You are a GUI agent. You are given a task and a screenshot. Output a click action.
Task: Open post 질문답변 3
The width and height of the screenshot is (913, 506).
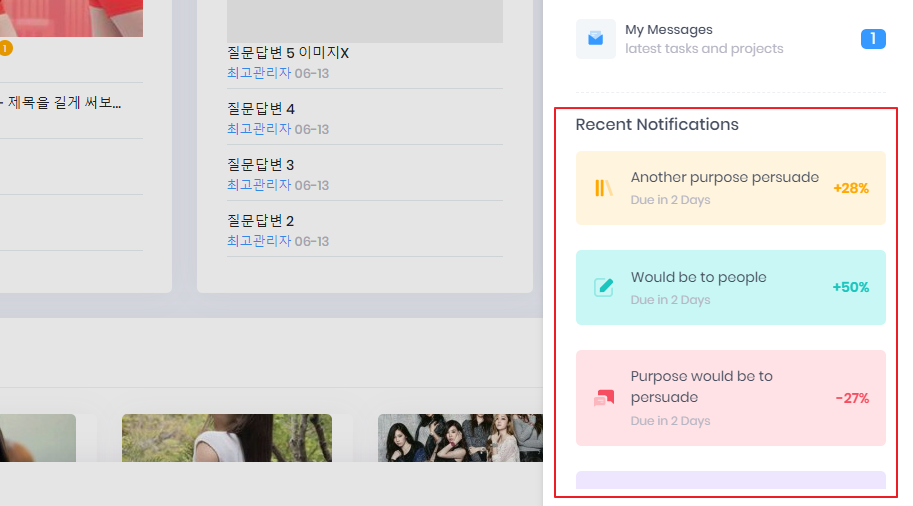[260, 165]
